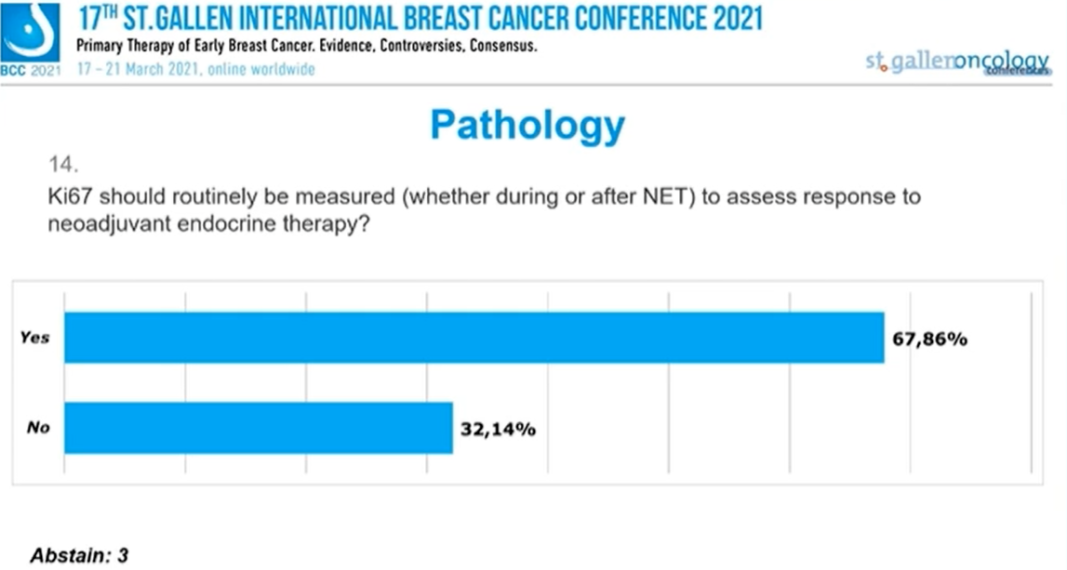1067x570 pixels.
Task: Click the conference title header text
Action: tap(420, 18)
